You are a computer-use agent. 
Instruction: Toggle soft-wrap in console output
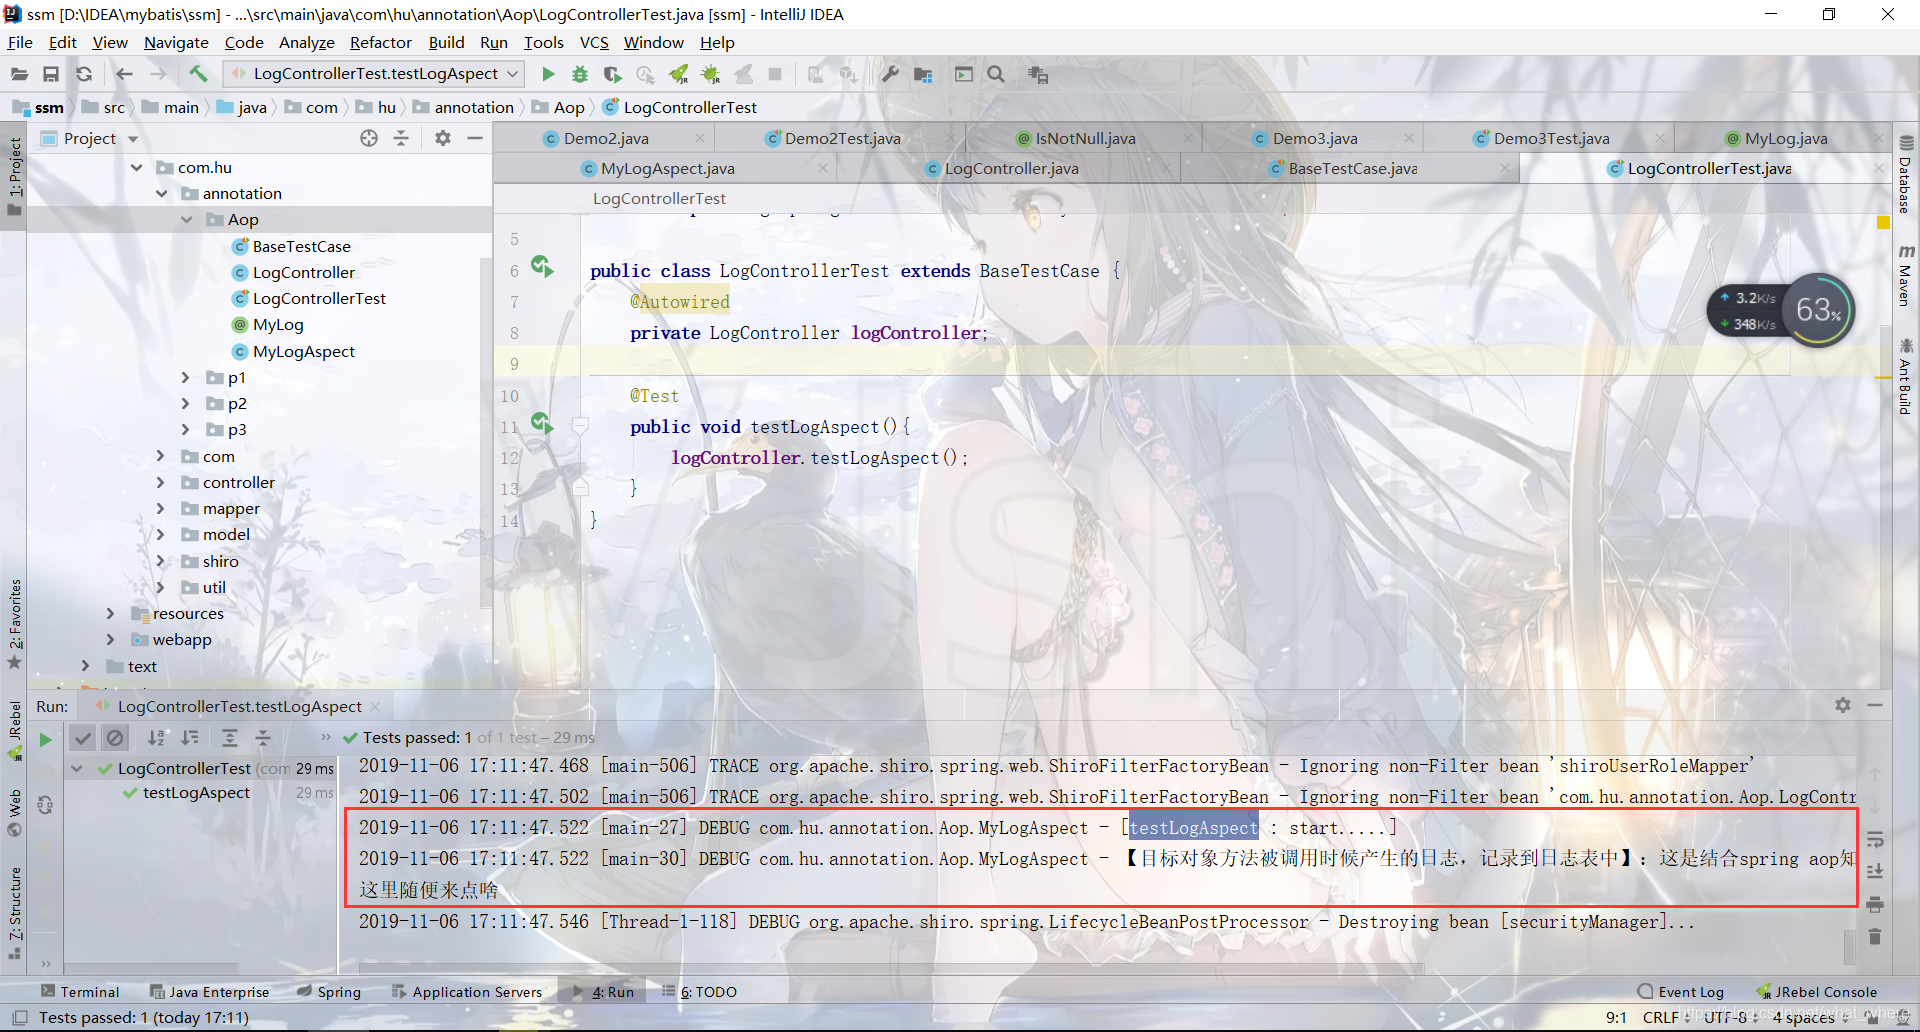[1875, 839]
